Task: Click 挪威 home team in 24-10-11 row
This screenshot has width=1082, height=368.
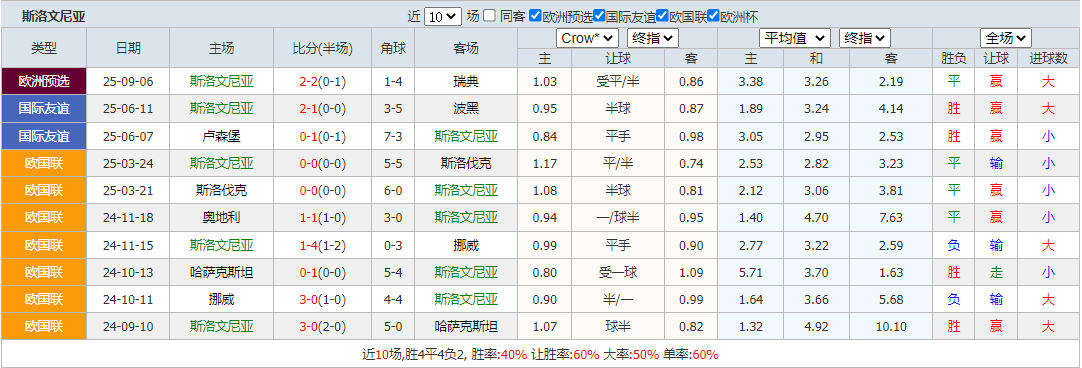Action: click(x=222, y=299)
